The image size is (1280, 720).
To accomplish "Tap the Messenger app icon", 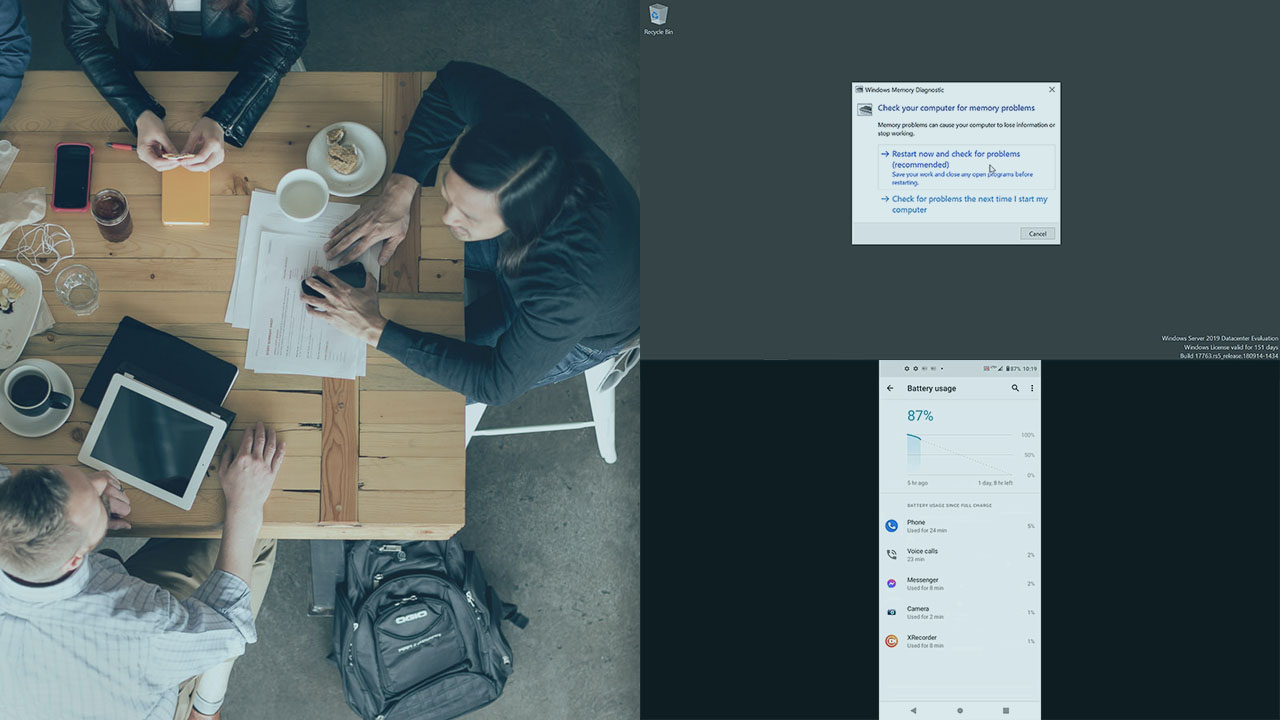I will (891, 583).
